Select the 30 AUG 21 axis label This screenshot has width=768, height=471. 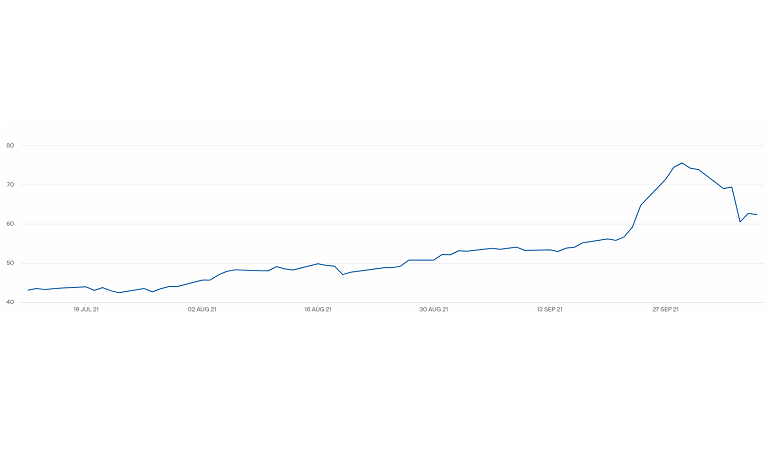[434, 310]
